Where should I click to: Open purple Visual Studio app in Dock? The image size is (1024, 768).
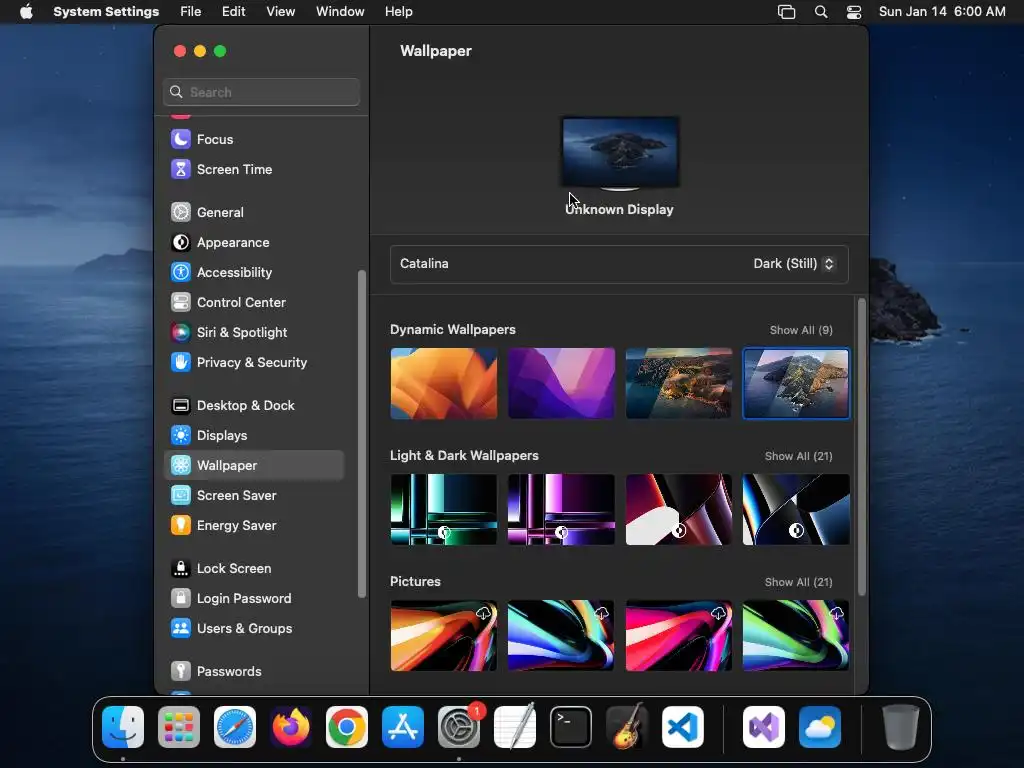[764, 727]
